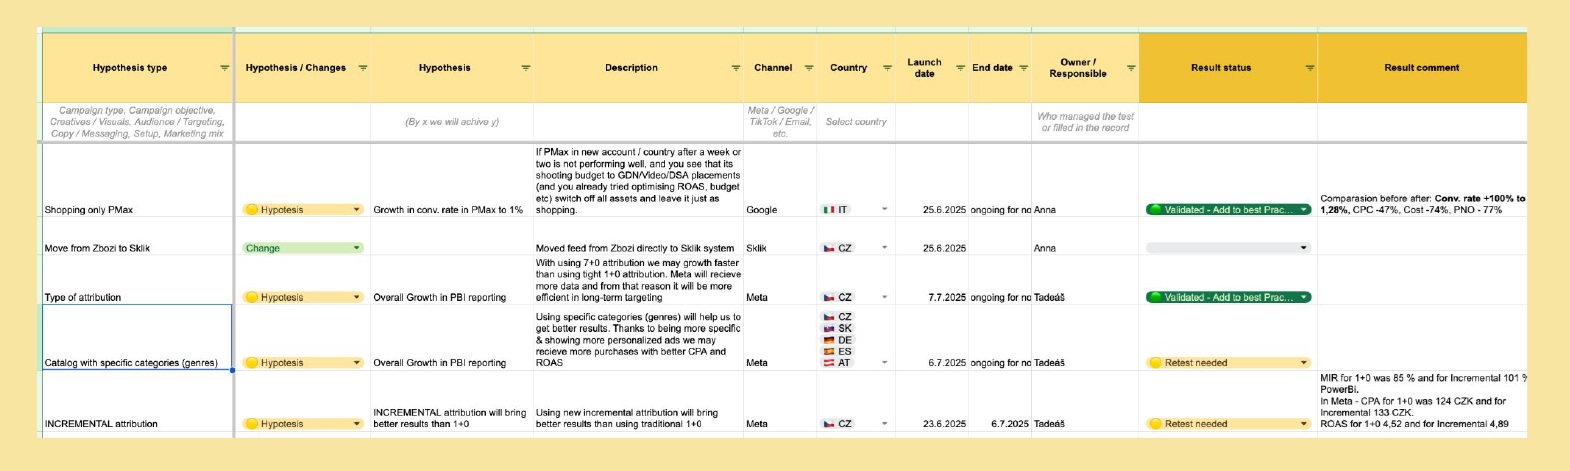
Task: Open the Channel column filter
Action: point(809,68)
